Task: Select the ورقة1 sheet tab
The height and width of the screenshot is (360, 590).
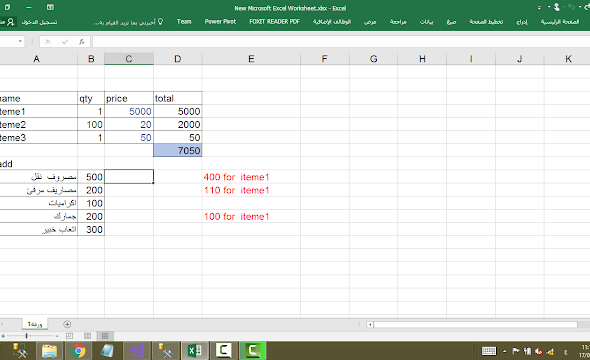Action: 35,324
